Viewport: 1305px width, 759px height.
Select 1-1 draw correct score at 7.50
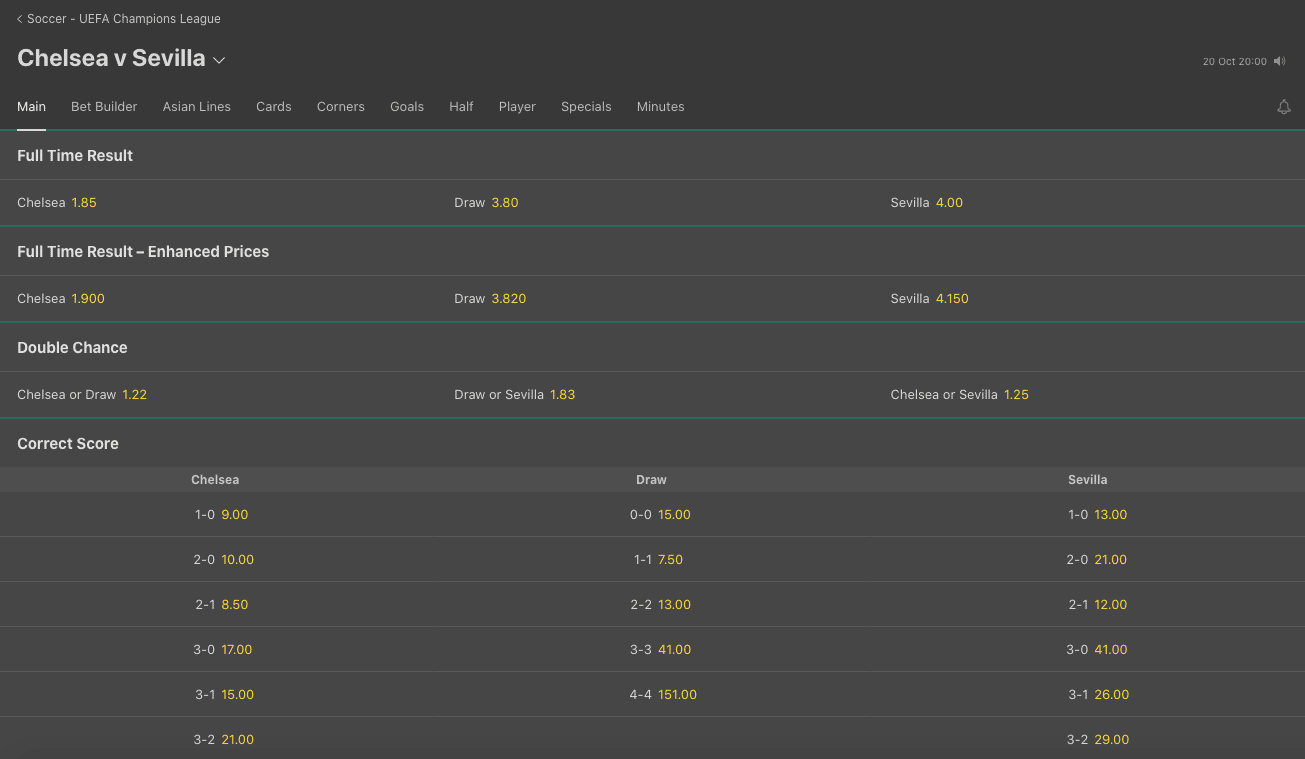click(x=670, y=560)
